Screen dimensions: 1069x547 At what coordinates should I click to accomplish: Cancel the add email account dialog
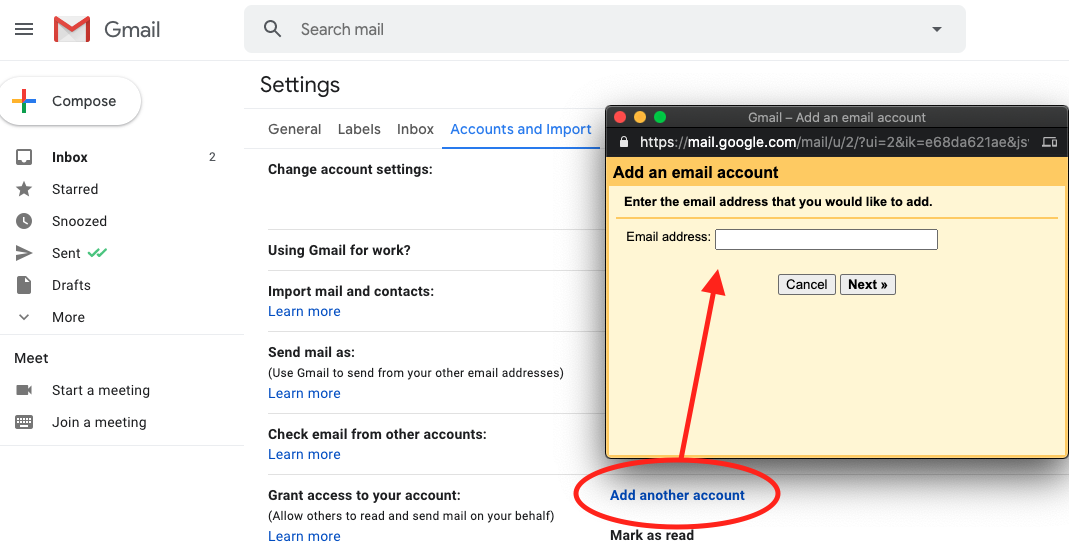pyautogui.click(x=806, y=284)
